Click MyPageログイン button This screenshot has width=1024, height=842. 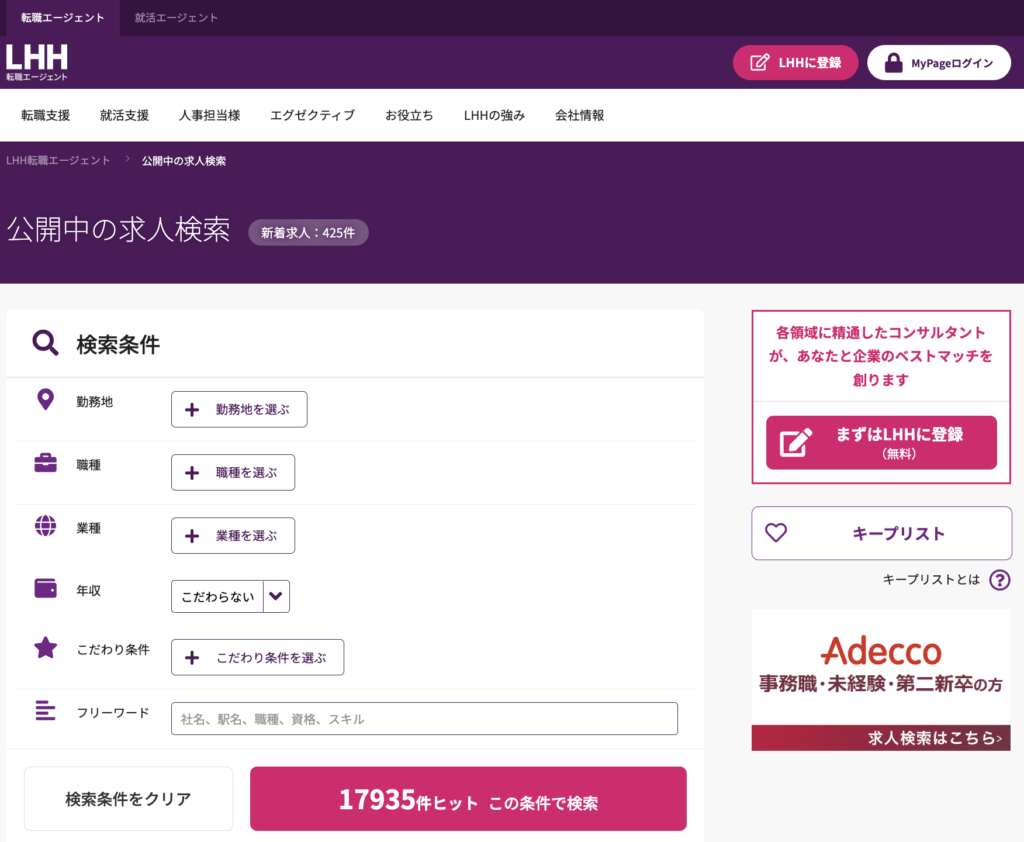(x=939, y=63)
